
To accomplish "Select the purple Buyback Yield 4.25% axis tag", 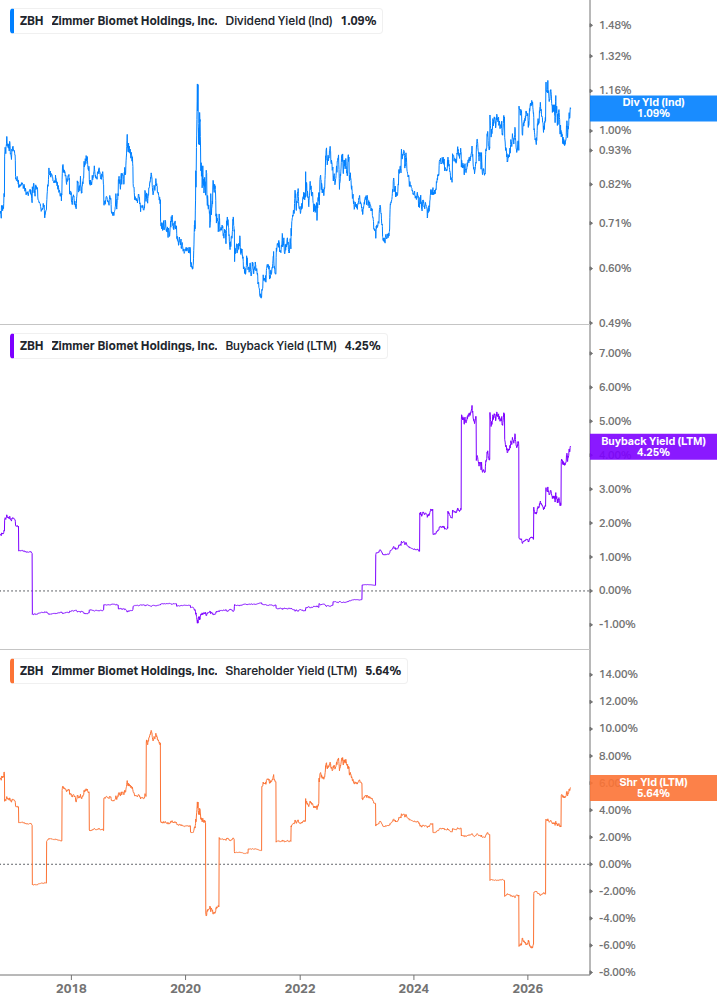I will tap(653, 447).
